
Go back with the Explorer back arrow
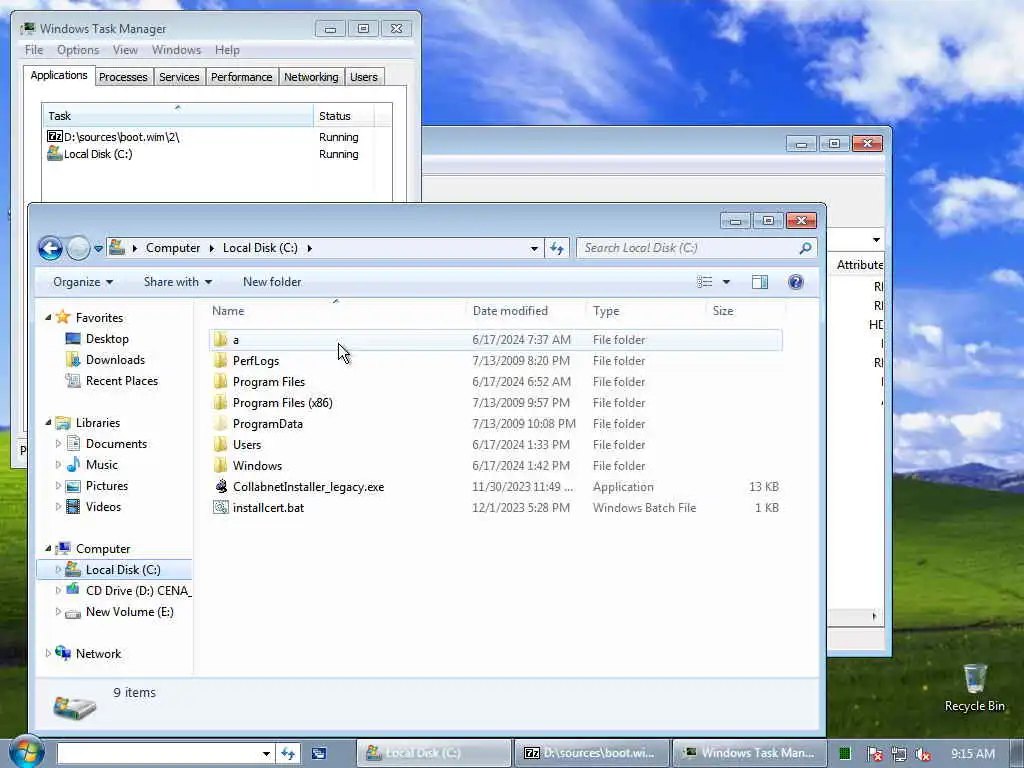point(50,248)
